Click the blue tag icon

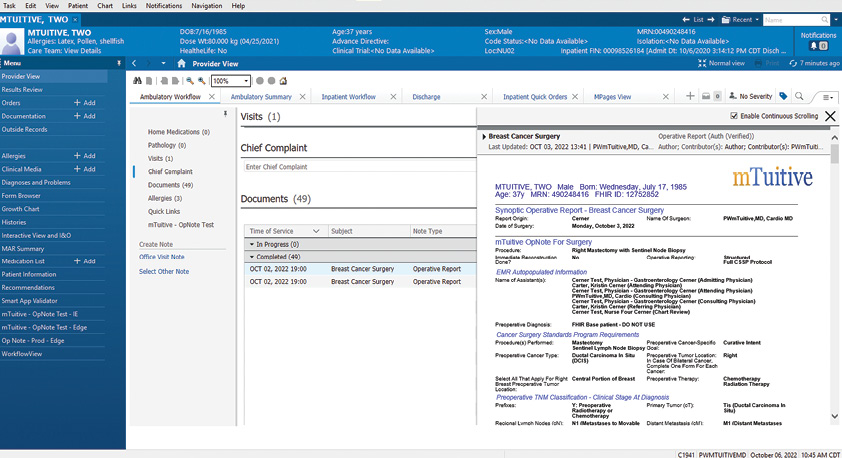click(783, 96)
